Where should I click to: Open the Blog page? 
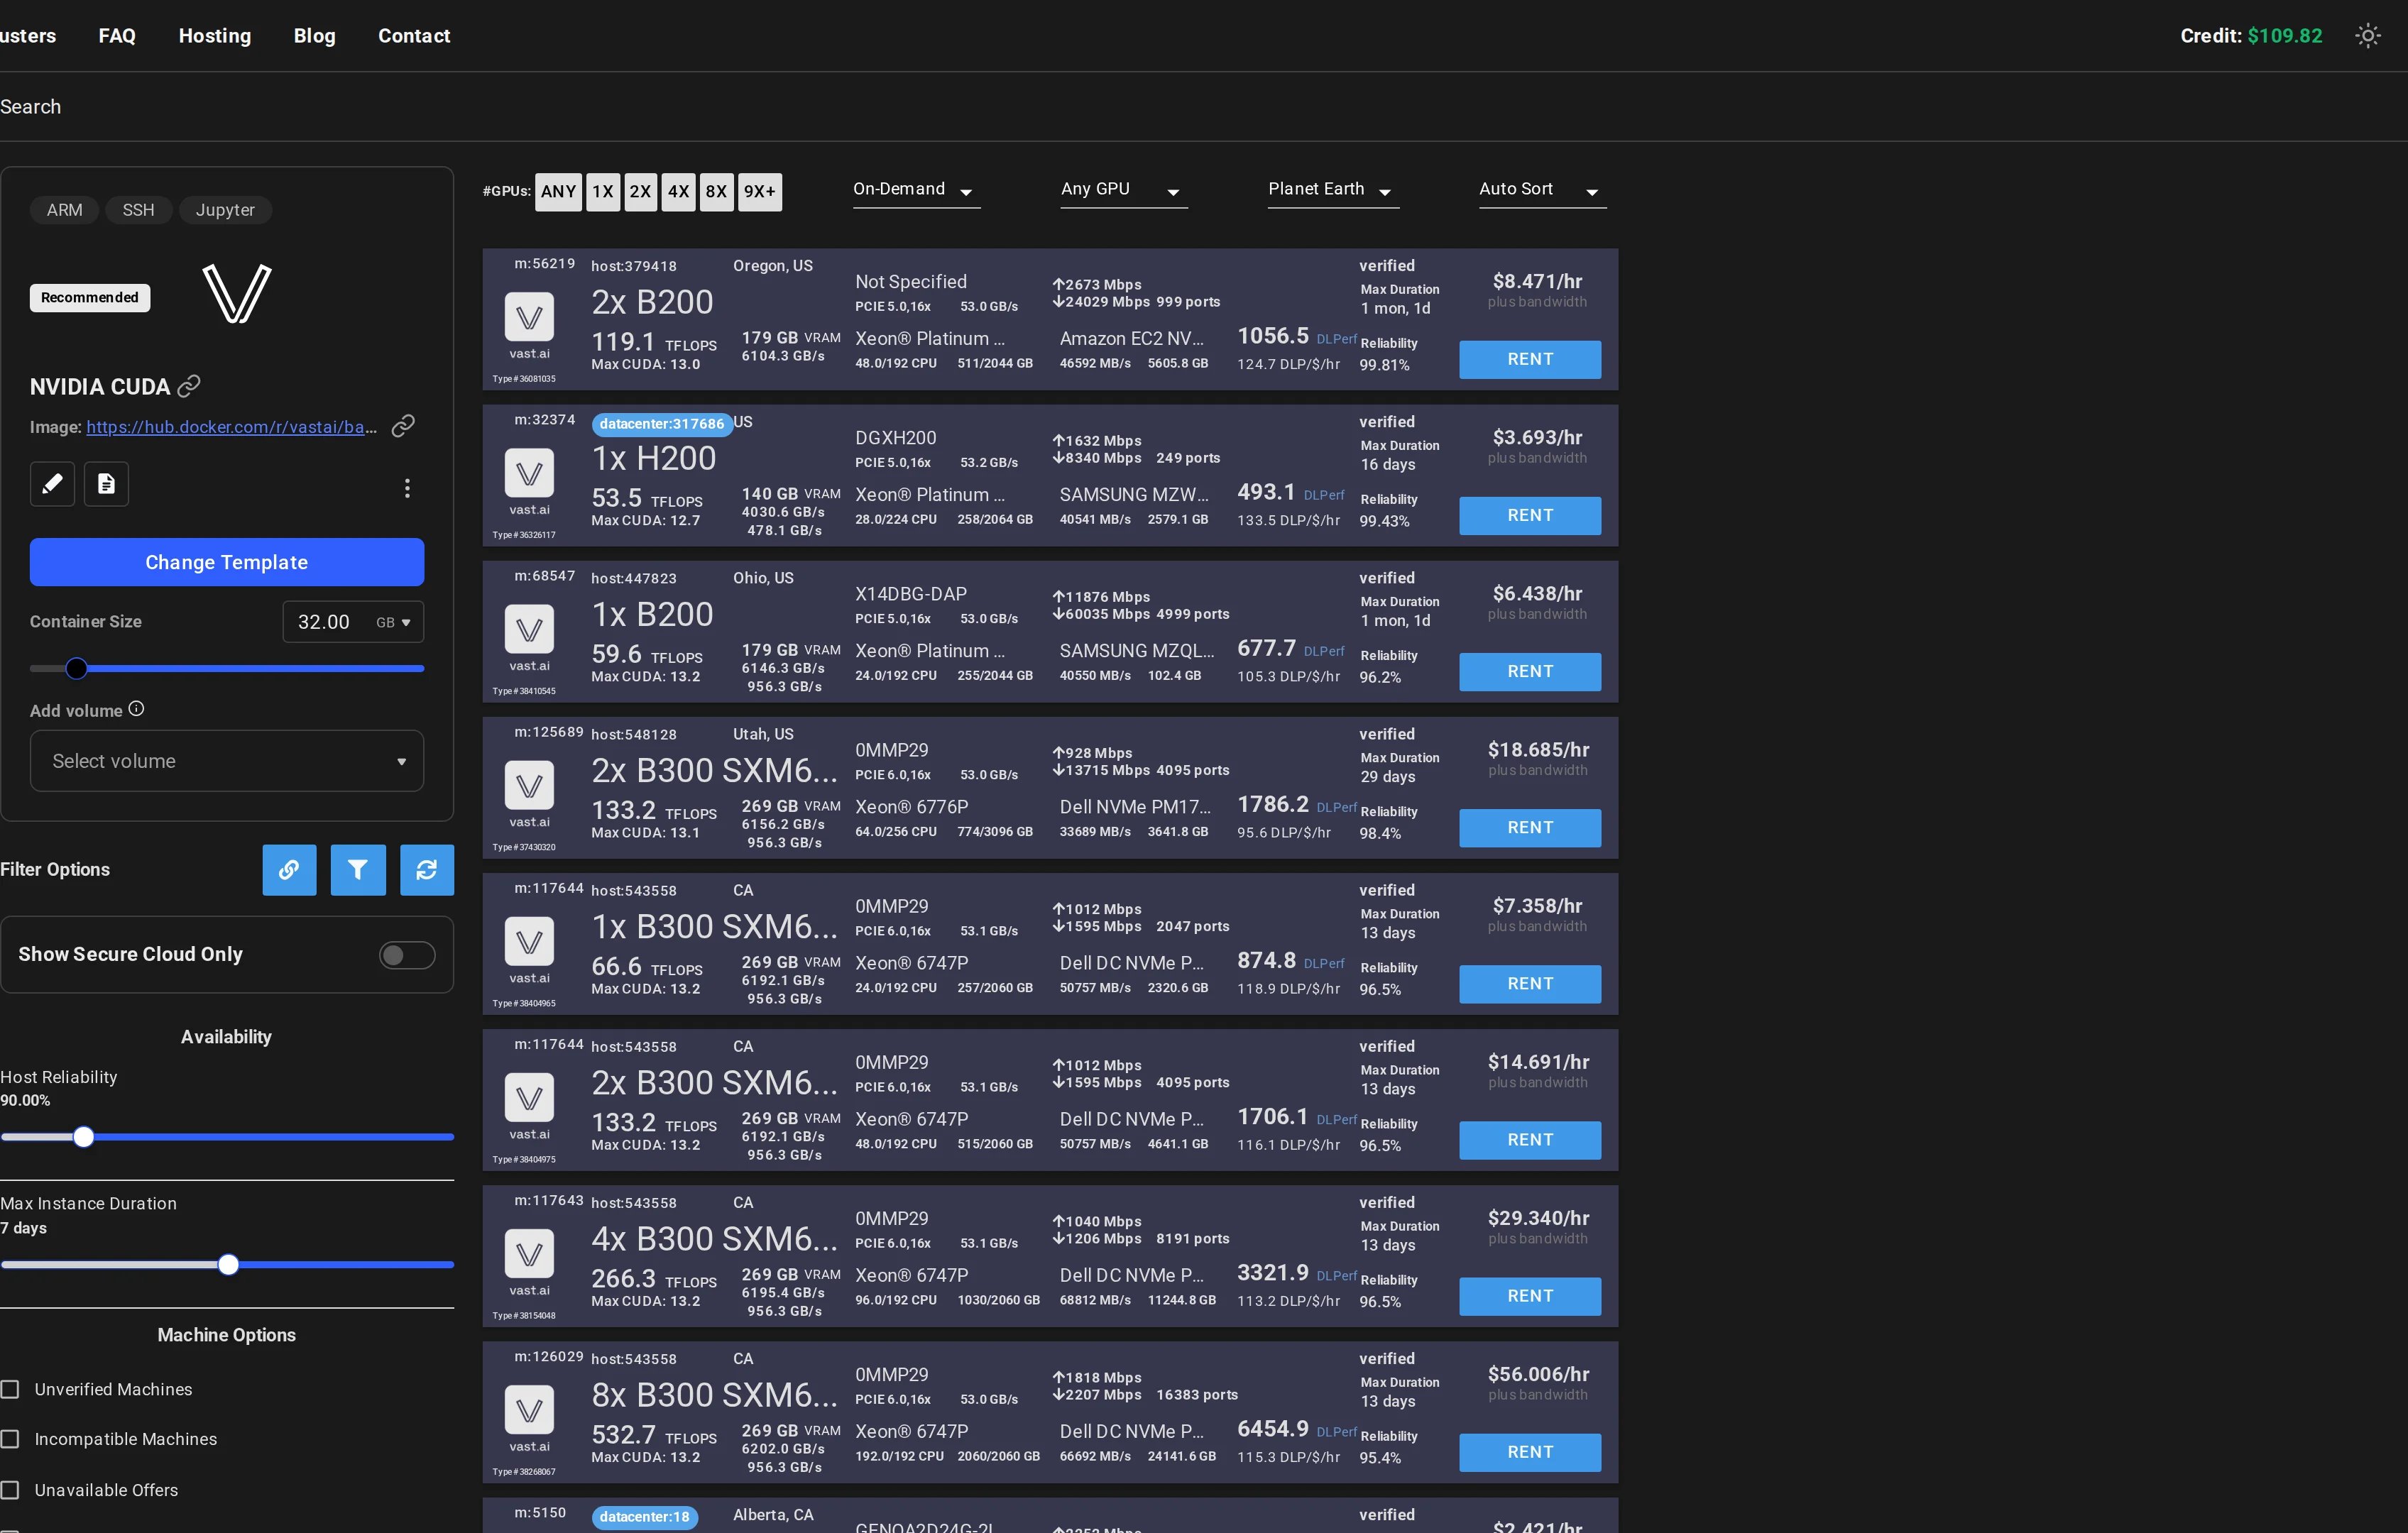point(315,36)
